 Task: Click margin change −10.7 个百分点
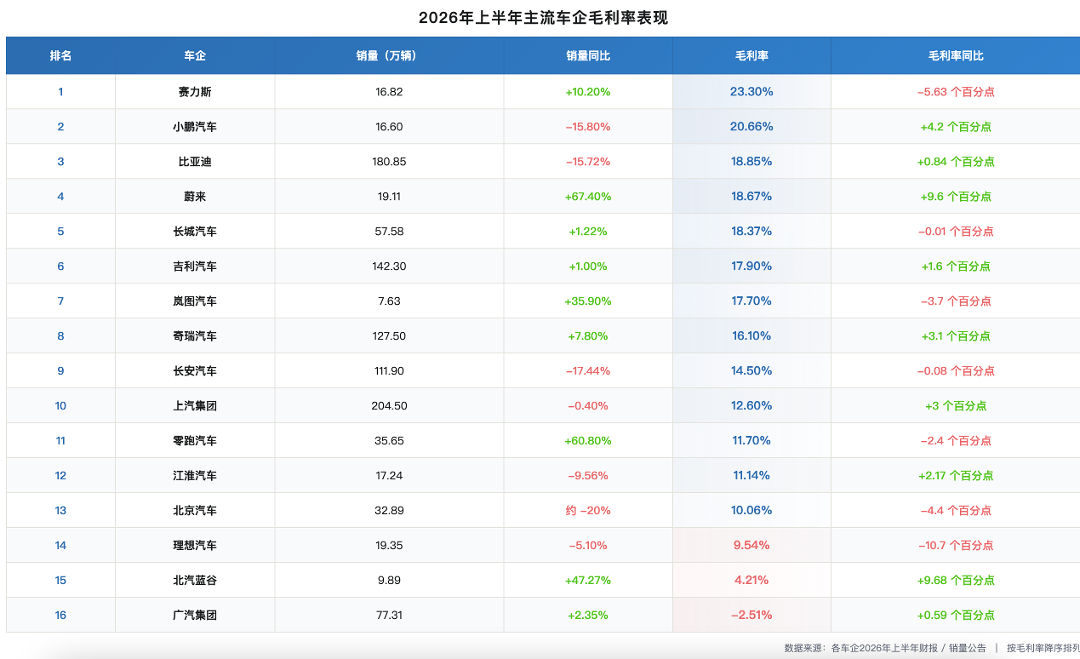tap(955, 545)
